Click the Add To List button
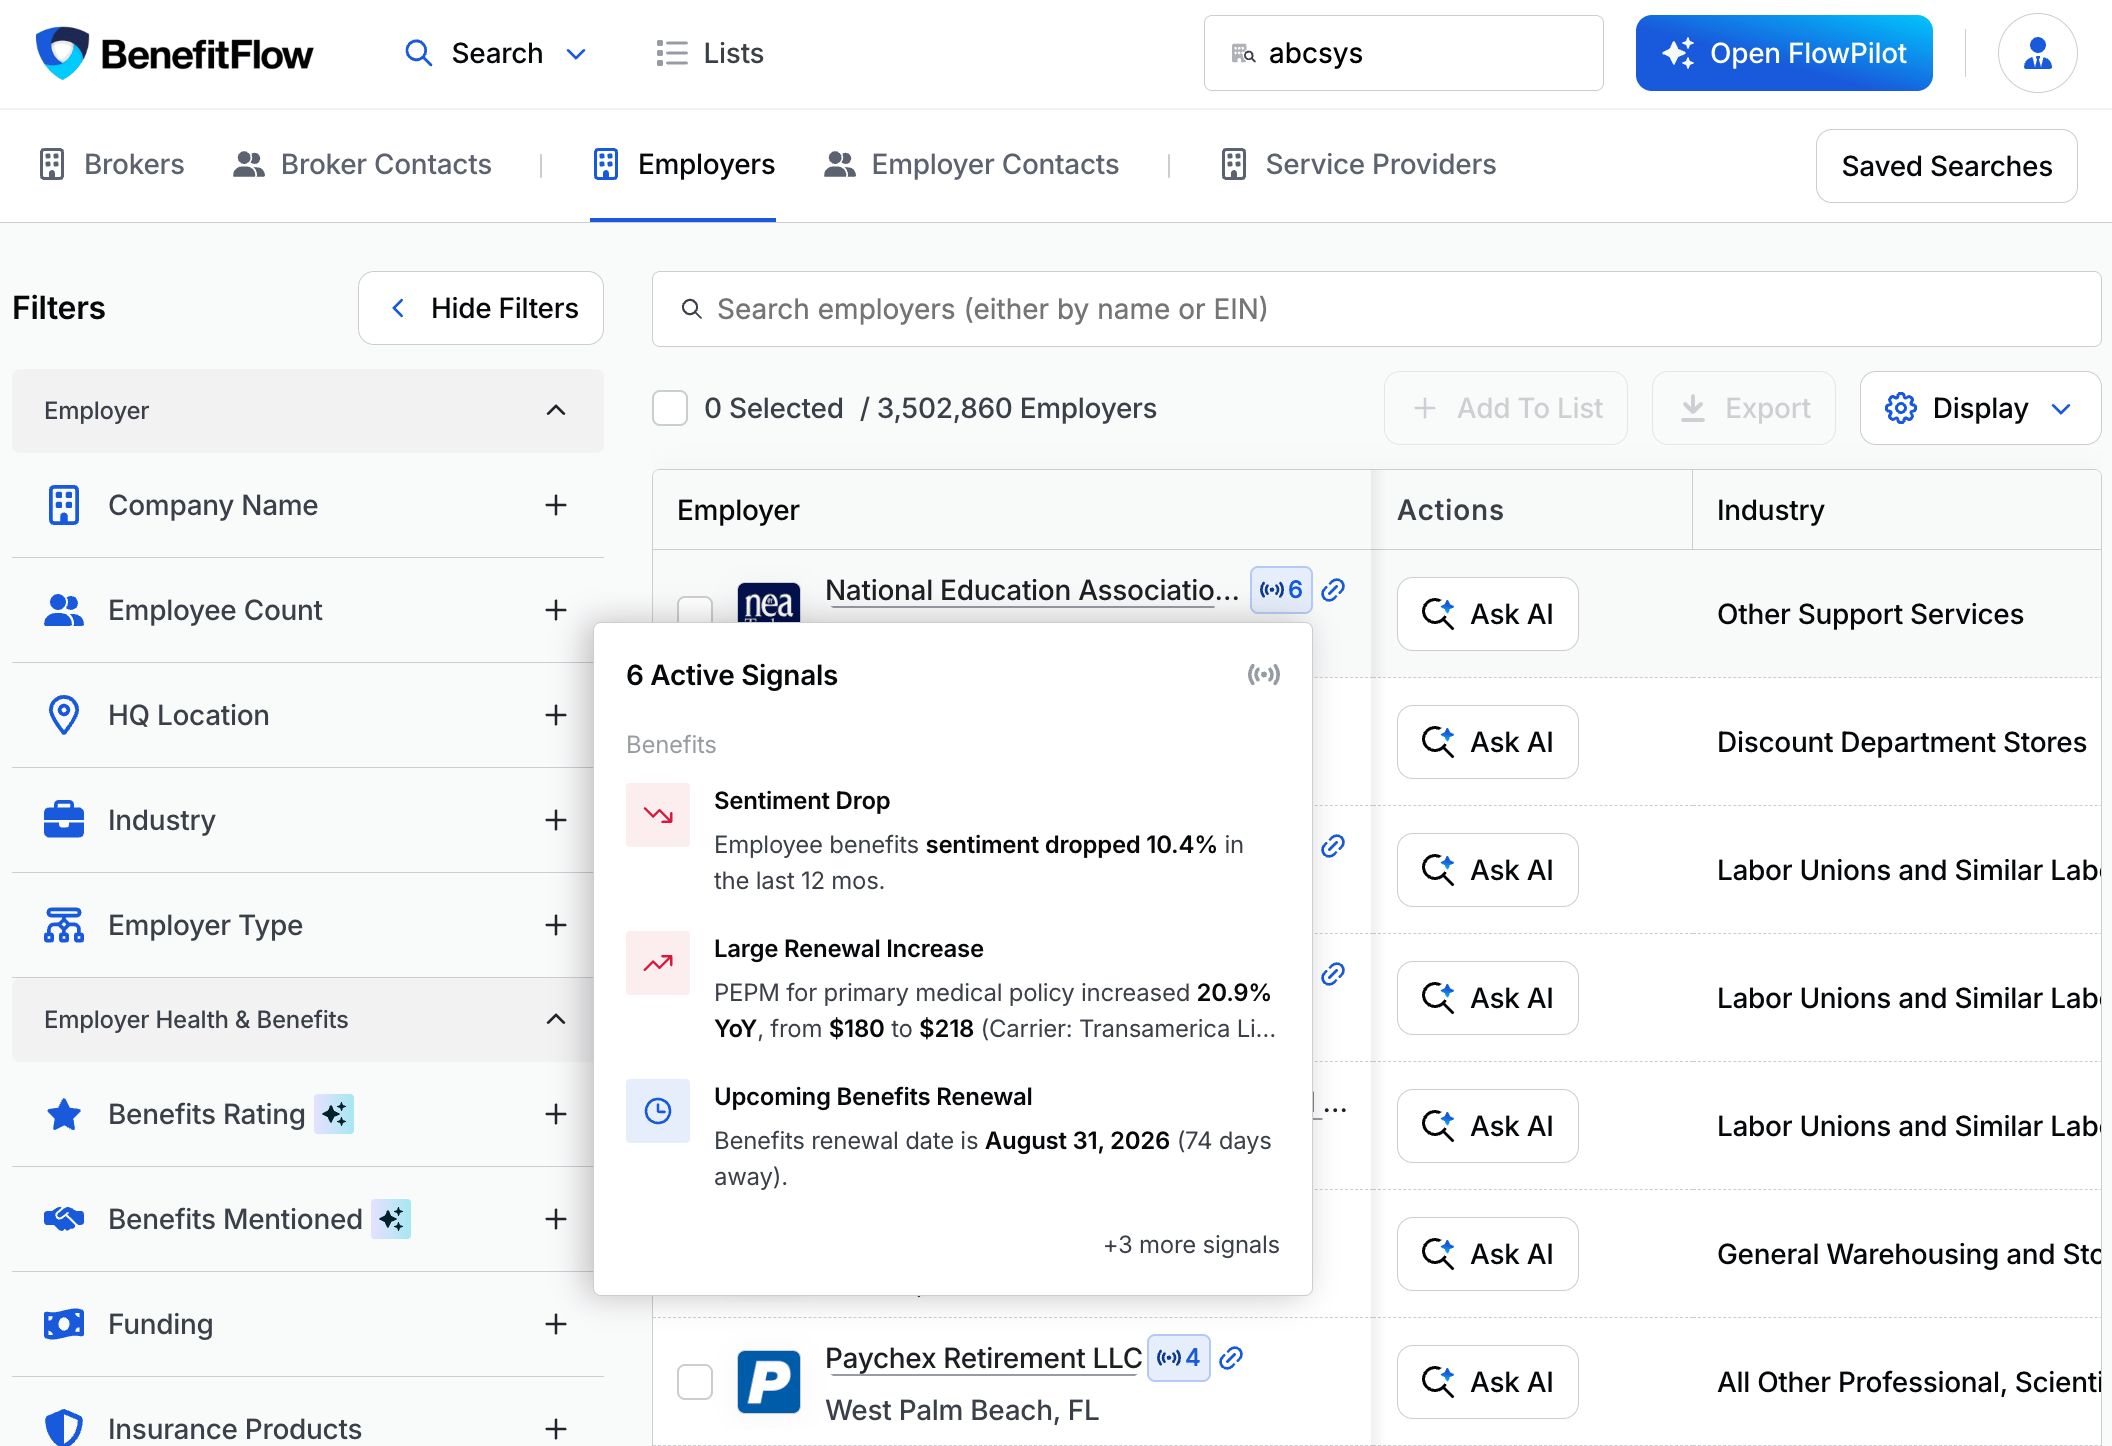The width and height of the screenshot is (2112, 1446). [1506, 408]
